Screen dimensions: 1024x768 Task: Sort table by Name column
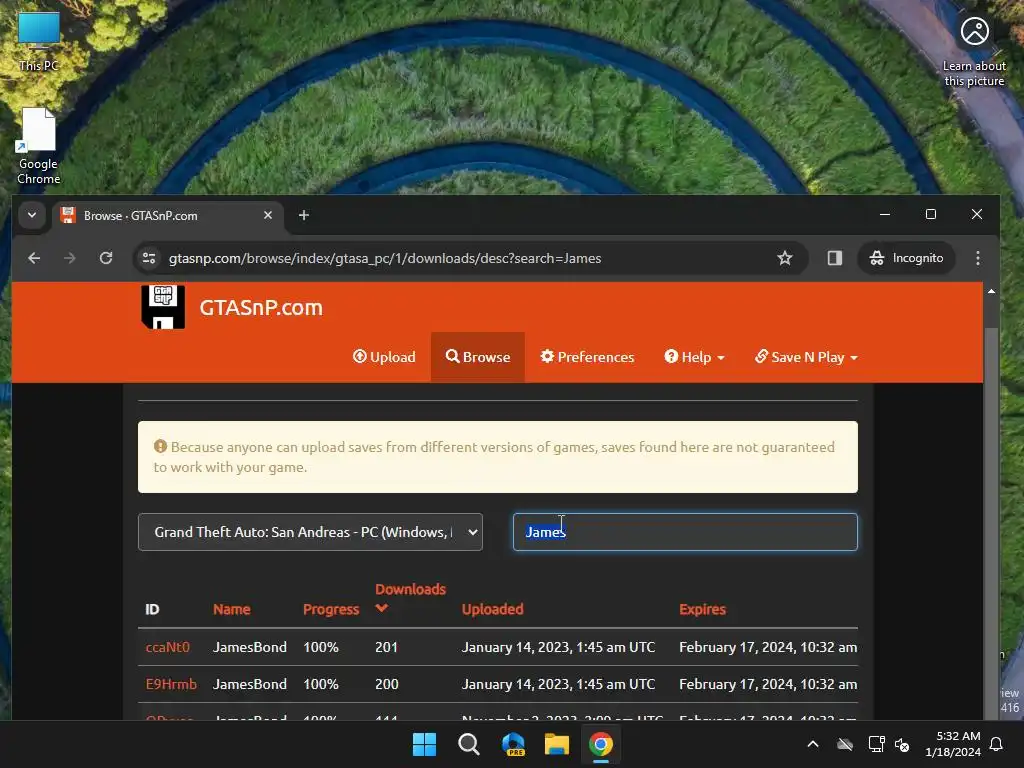pyautogui.click(x=231, y=609)
